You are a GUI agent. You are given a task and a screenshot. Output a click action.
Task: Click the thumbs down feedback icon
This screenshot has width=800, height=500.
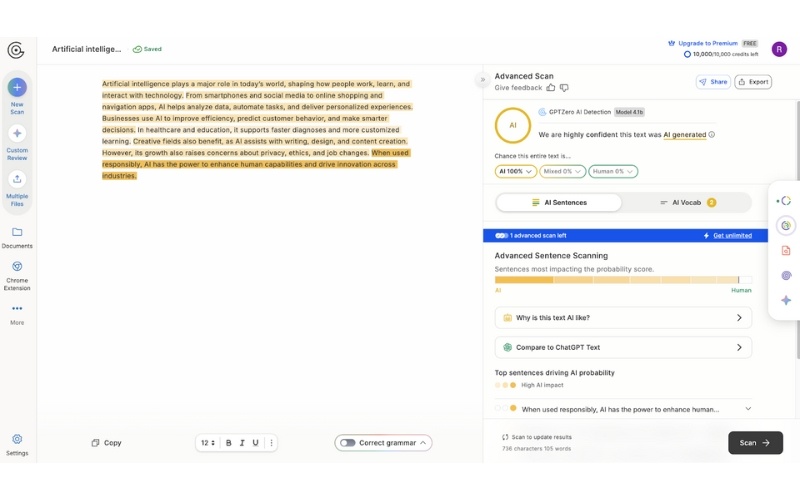click(x=564, y=88)
